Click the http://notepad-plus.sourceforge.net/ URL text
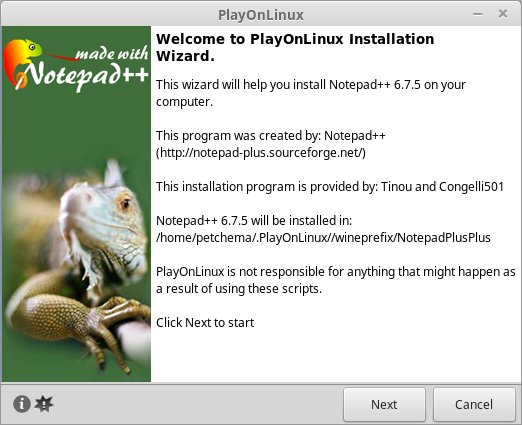 pos(261,153)
